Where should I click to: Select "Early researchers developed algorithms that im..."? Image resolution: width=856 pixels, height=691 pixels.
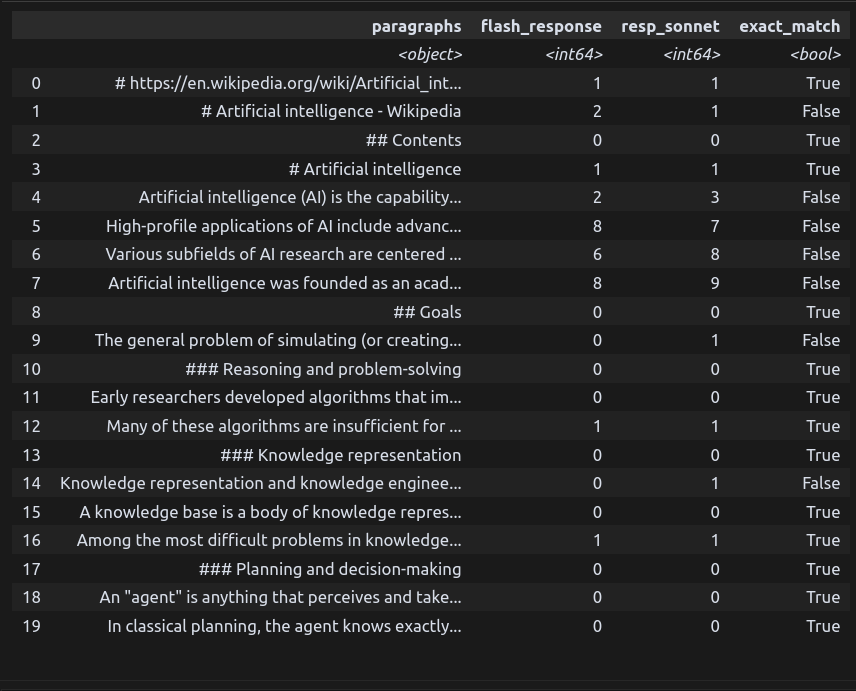(x=276, y=397)
